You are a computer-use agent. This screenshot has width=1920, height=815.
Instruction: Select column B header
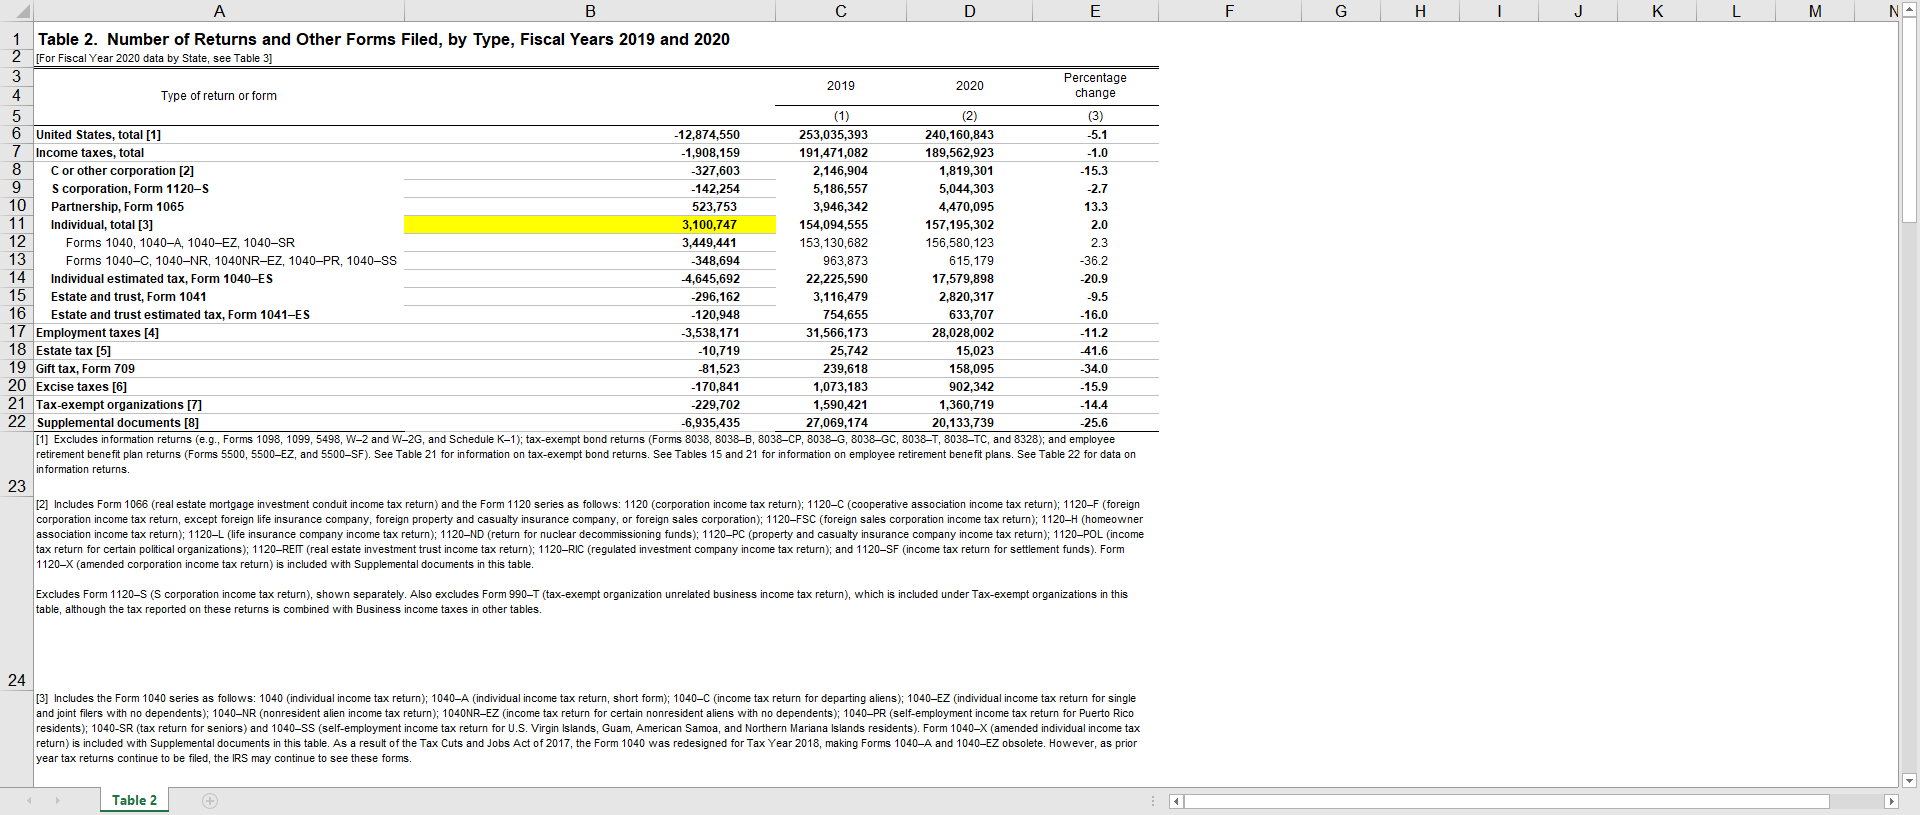(x=590, y=11)
